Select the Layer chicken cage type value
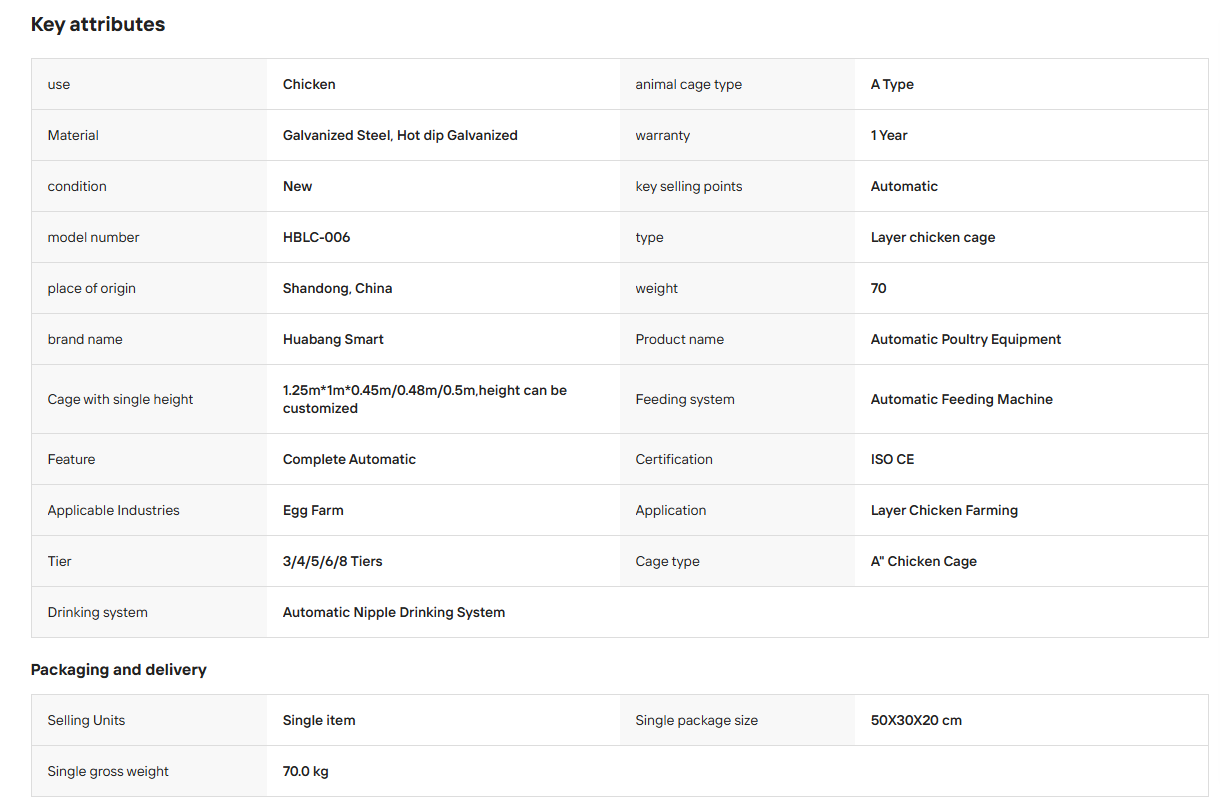 pyautogui.click(x=933, y=237)
